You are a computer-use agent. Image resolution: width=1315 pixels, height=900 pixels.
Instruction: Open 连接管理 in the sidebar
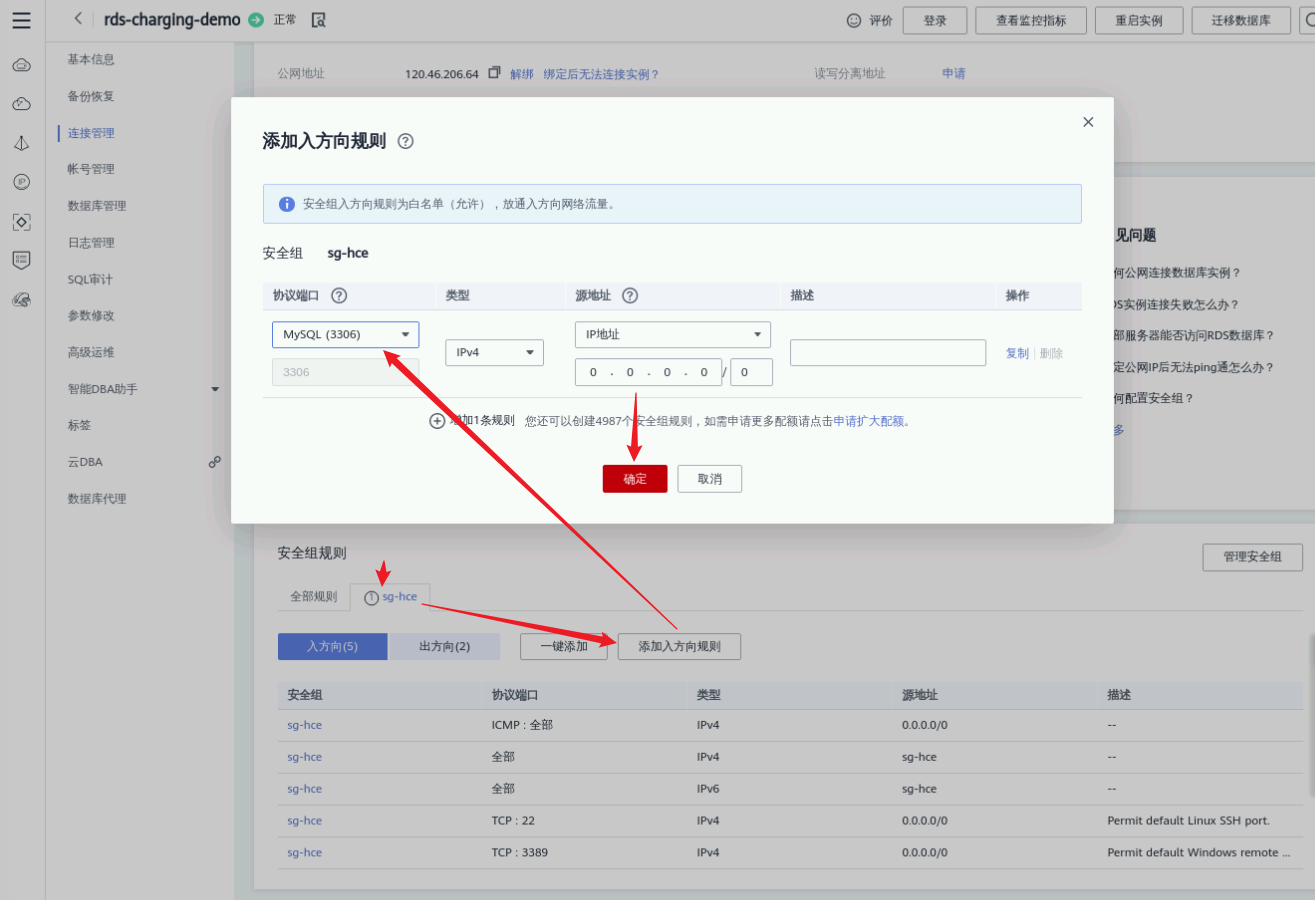[91, 133]
